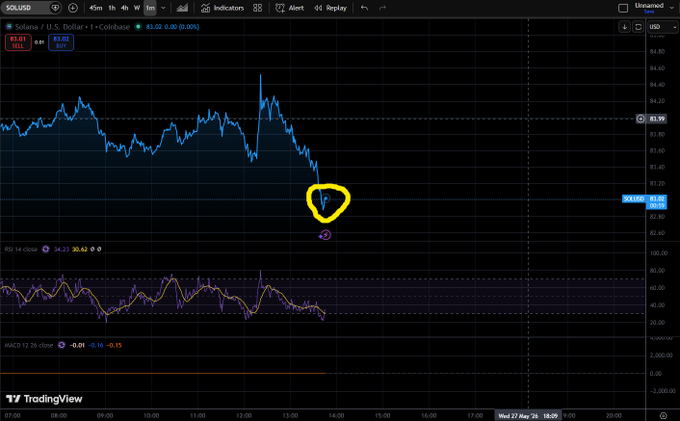Open the Indicators menu

coord(222,8)
